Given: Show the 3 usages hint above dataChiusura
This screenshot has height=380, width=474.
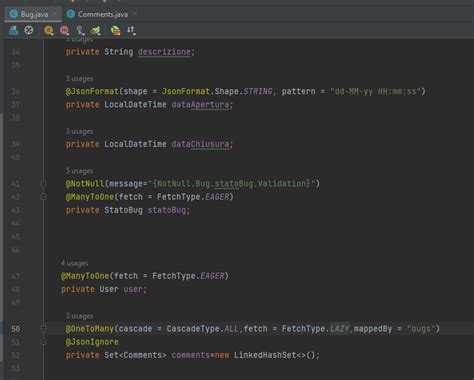Looking at the screenshot, I should pyautogui.click(x=79, y=131).
